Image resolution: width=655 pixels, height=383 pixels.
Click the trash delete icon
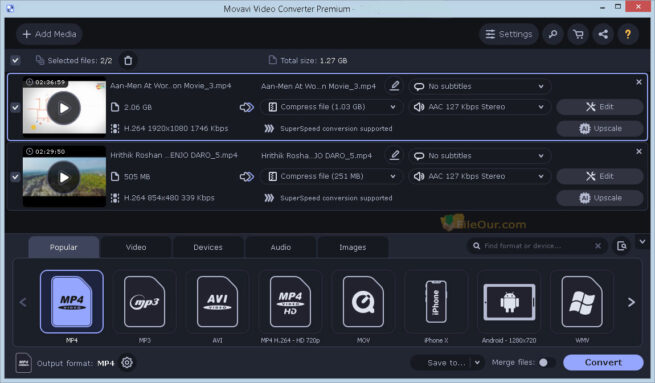click(128, 61)
